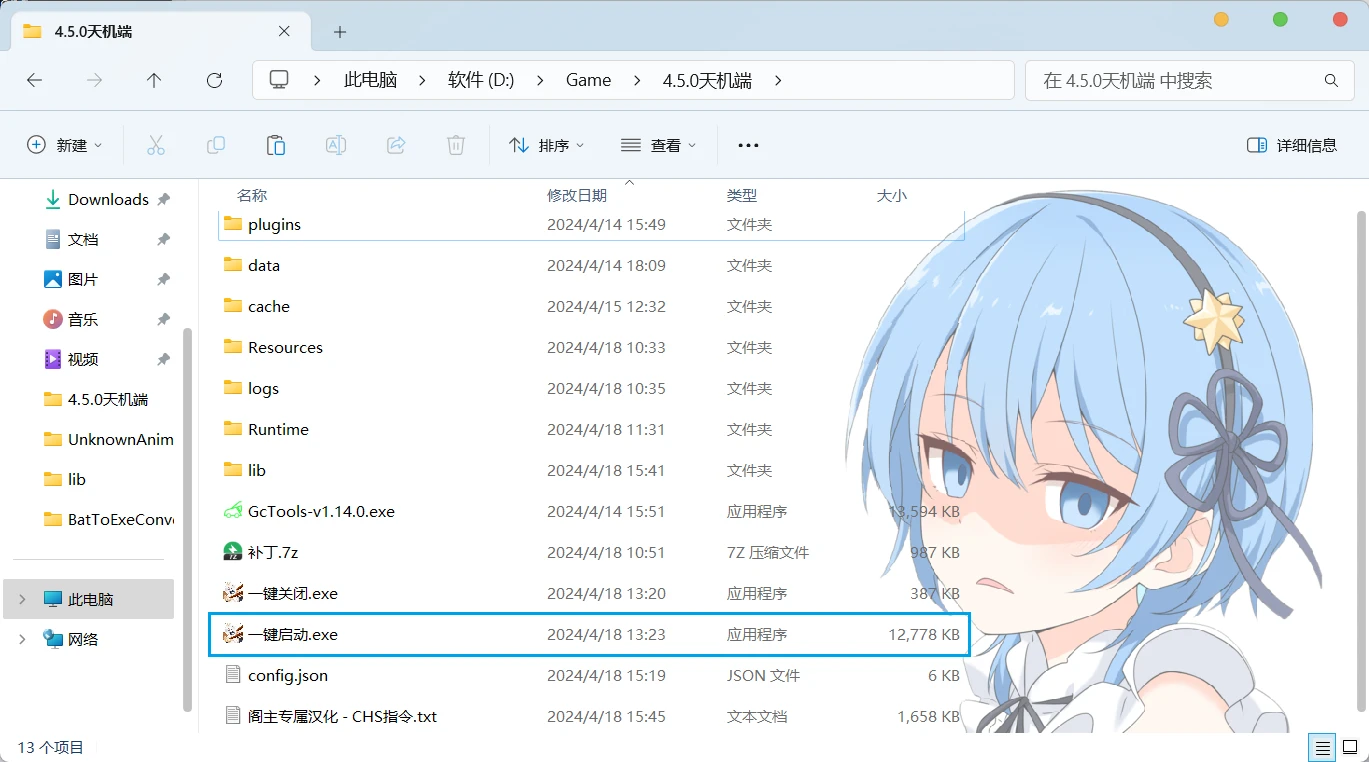This screenshot has height=762, width=1369.
Task: Click the 补丁.7z archive icon
Action: click(233, 552)
